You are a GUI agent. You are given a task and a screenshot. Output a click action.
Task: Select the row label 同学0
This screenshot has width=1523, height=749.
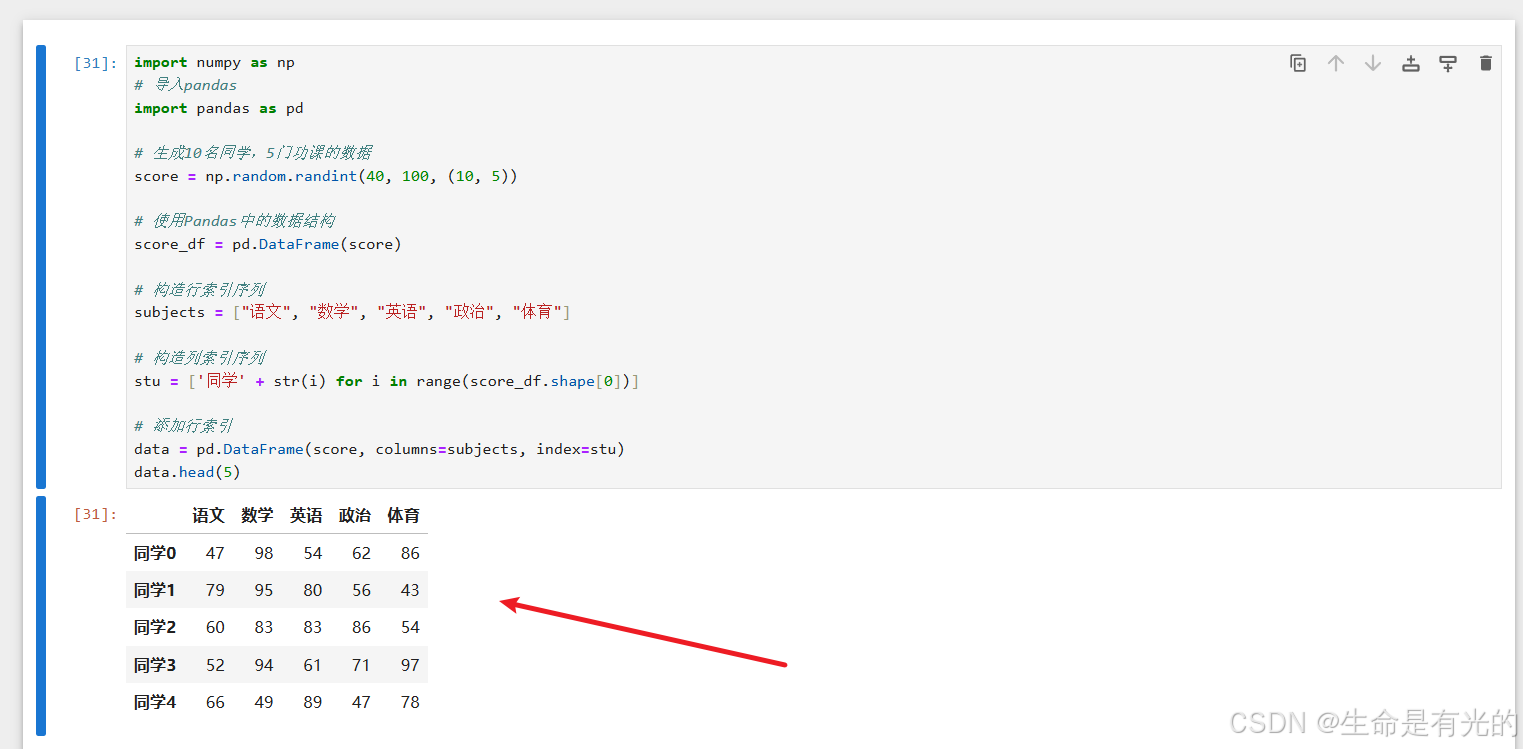(x=155, y=553)
